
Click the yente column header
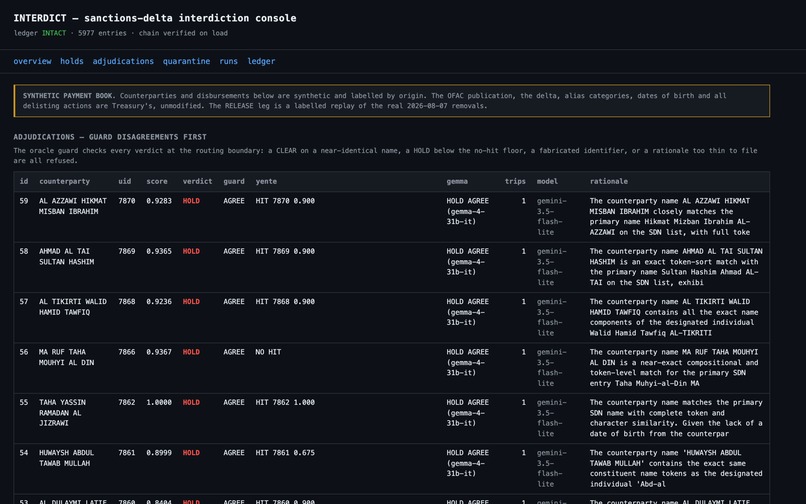tap(266, 181)
